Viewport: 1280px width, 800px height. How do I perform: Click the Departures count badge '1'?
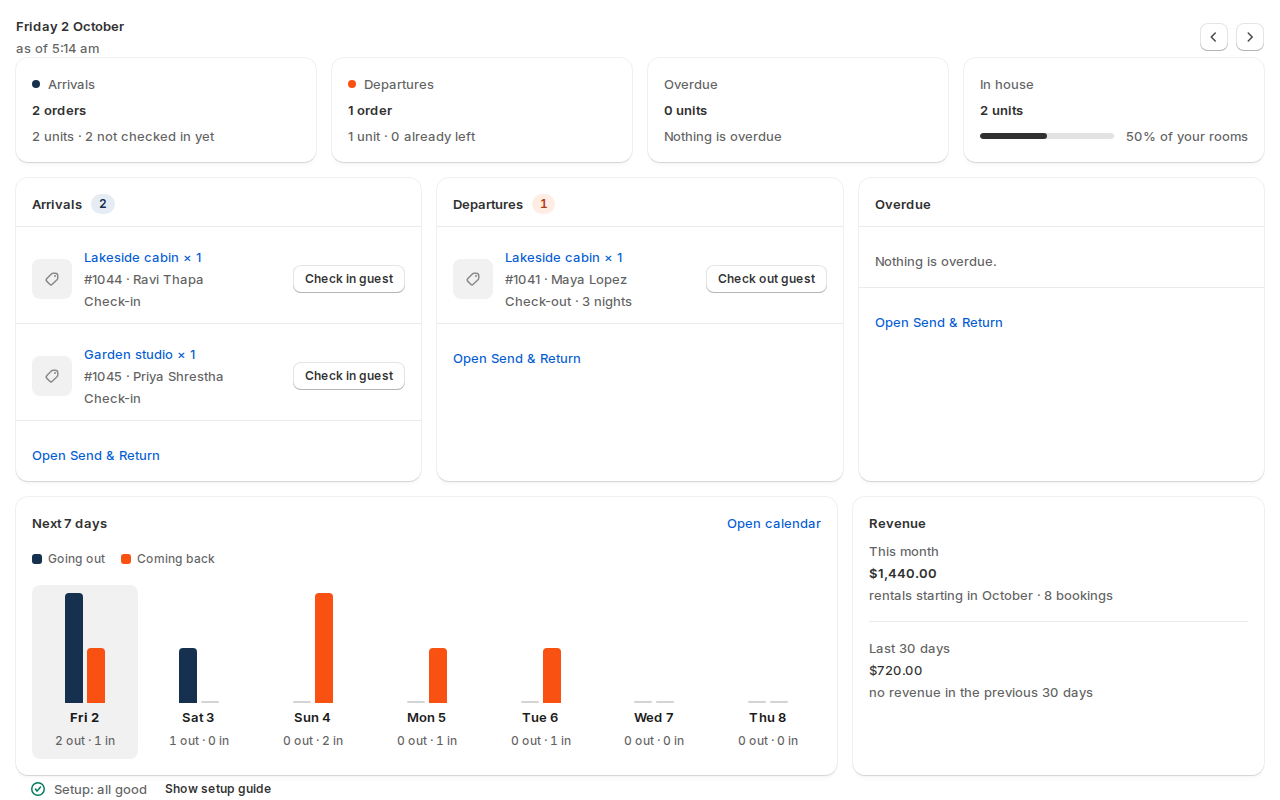(x=543, y=204)
